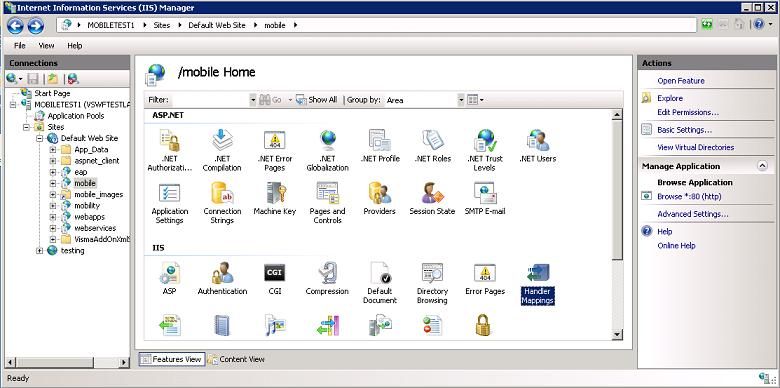Open the .NET Users feature

coord(537,146)
